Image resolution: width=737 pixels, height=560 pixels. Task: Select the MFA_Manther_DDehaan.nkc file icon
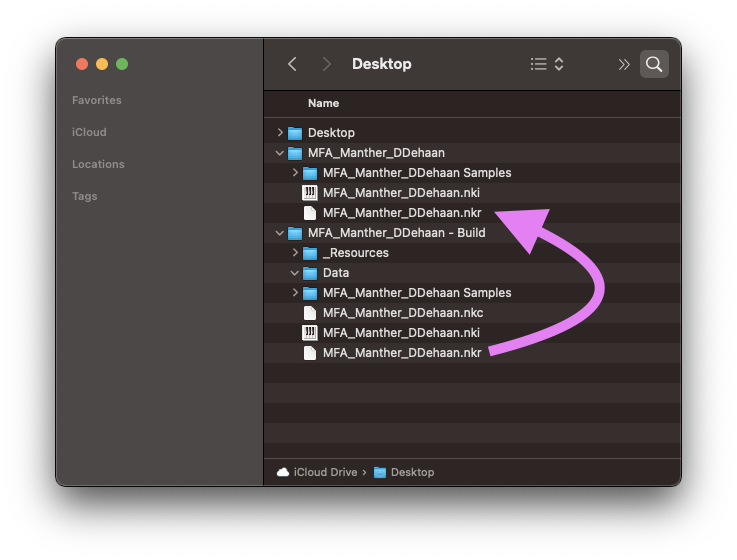tap(310, 313)
